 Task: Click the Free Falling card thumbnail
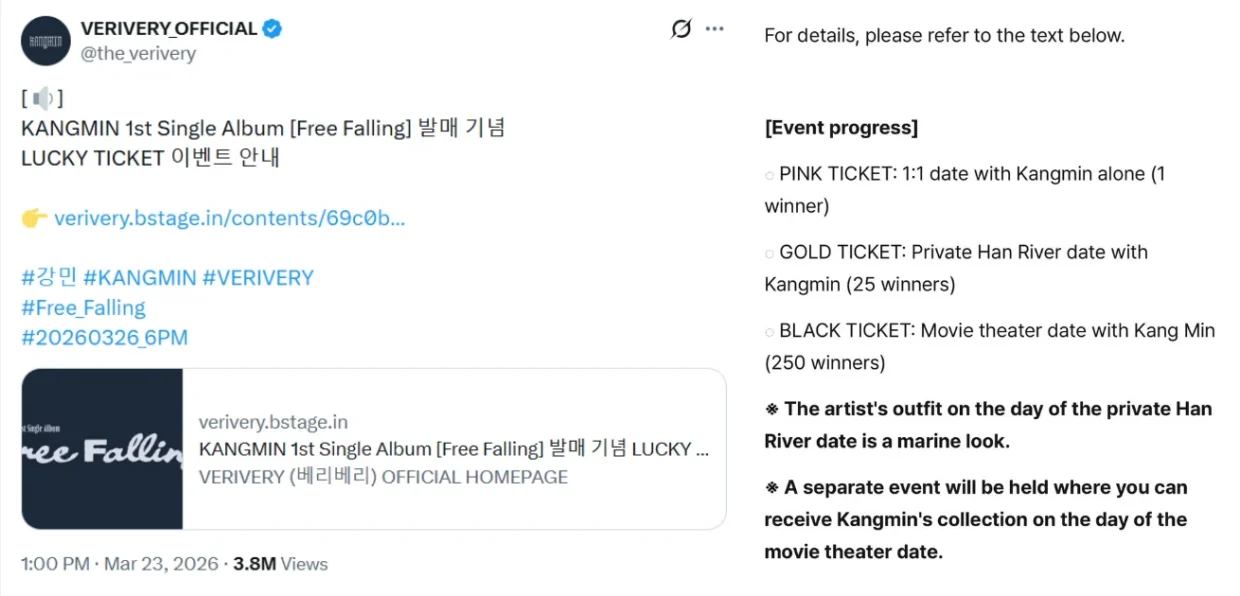(102, 449)
